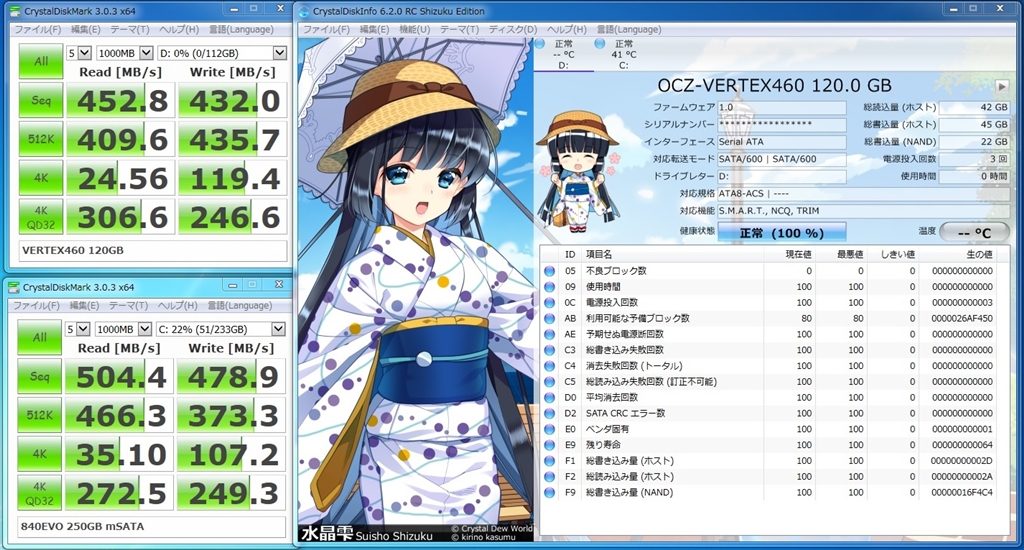Image resolution: width=1024 pixels, height=550 pixels.
Task: Open 1000MB test size dropdown in top CrystalDiskMark
Action: pyautogui.click(x=125, y=53)
